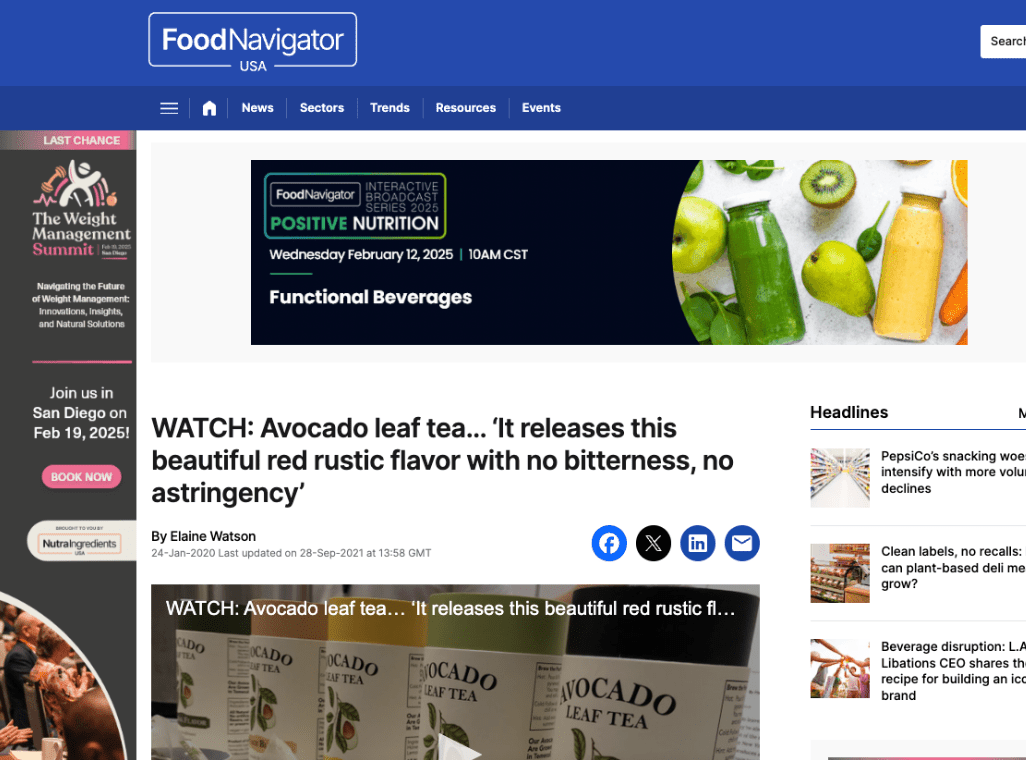Open the Sectors menu

(x=322, y=108)
